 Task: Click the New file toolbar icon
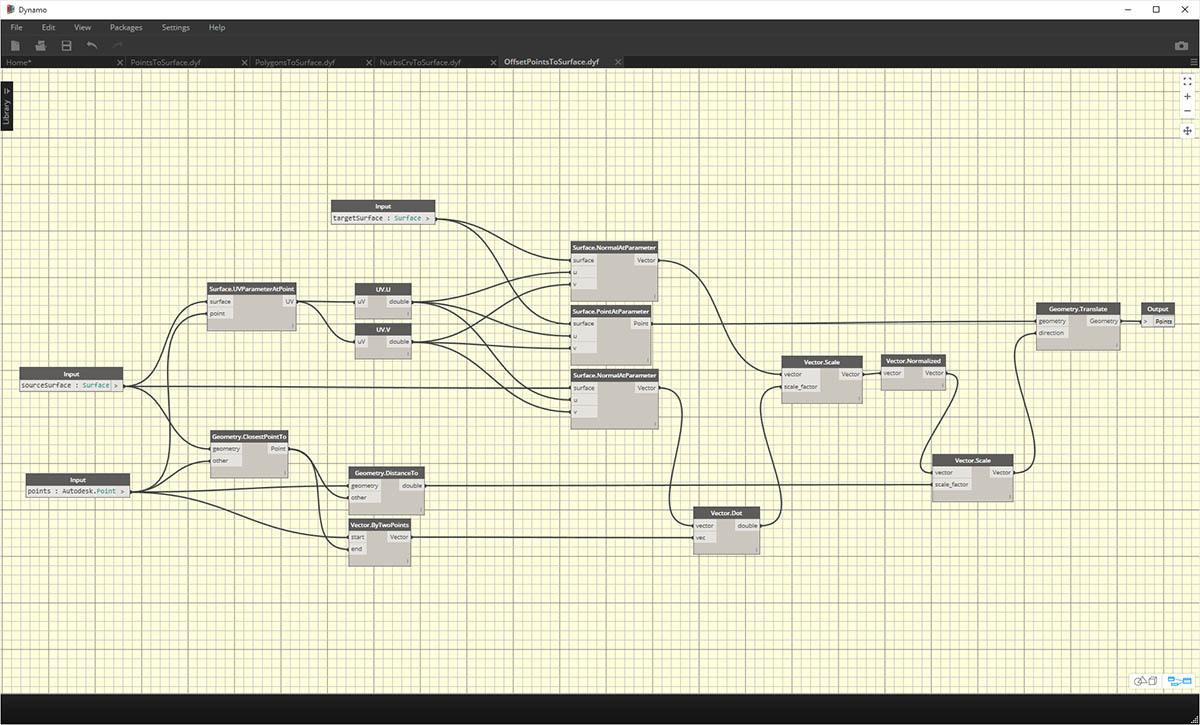16,46
